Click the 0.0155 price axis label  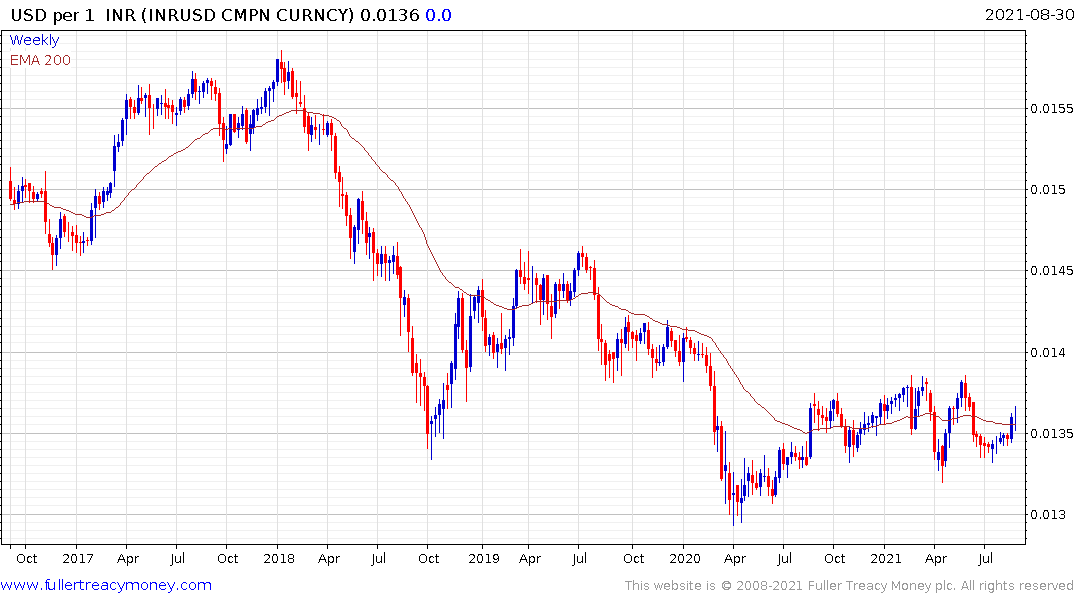[1052, 108]
